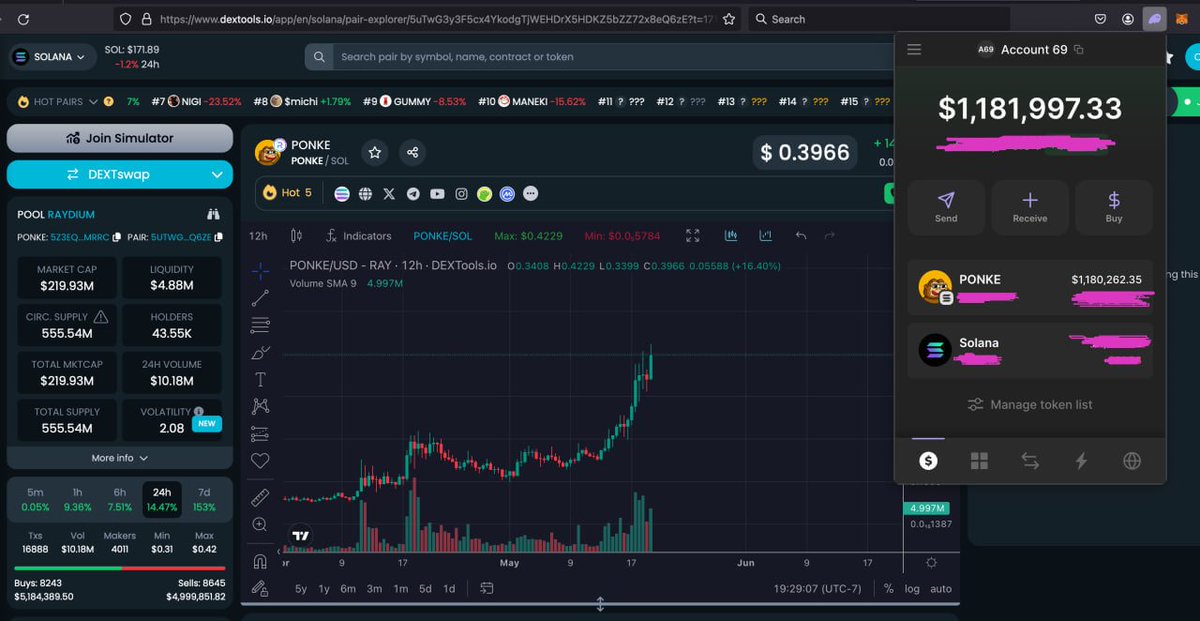Toggle the chart magnet mode icon

coord(260,561)
